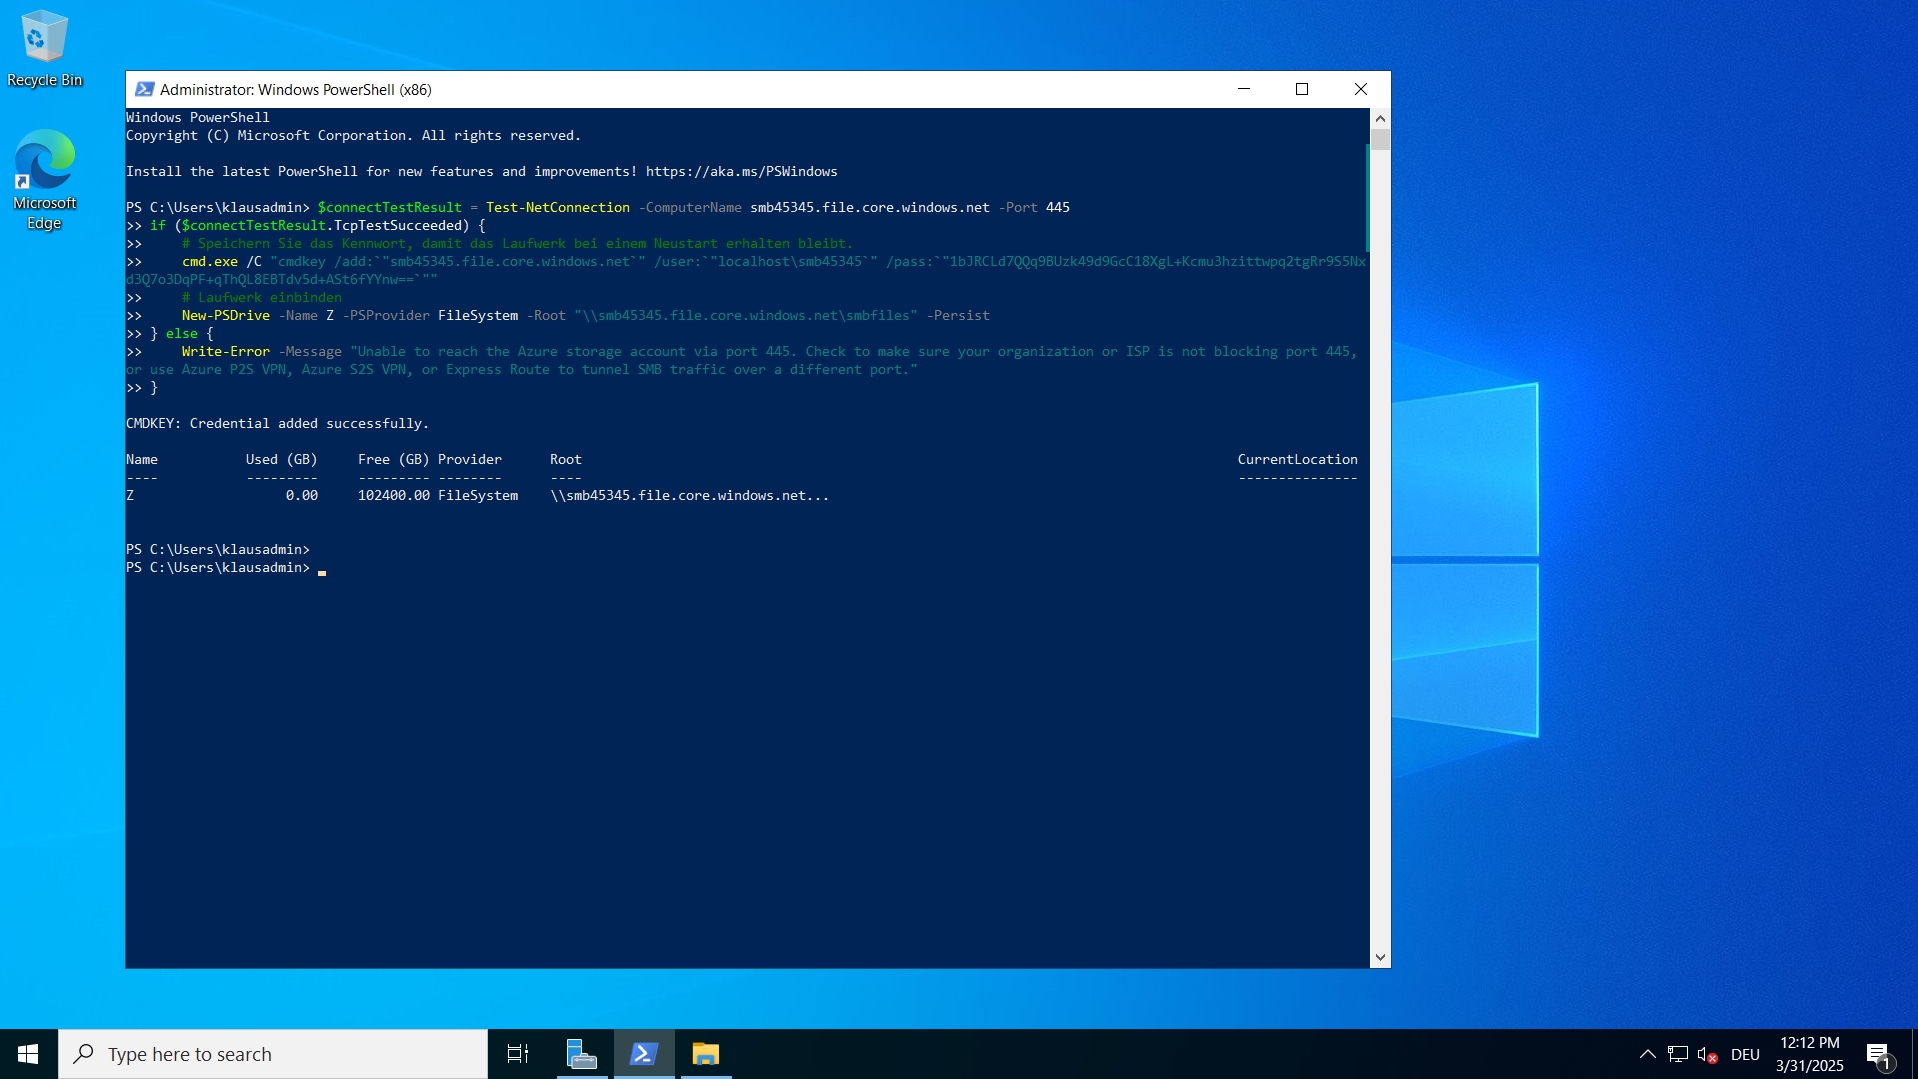Screen dimensions: 1918x1079
Task: Minimize the PowerShell window
Action: click(1244, 89)
